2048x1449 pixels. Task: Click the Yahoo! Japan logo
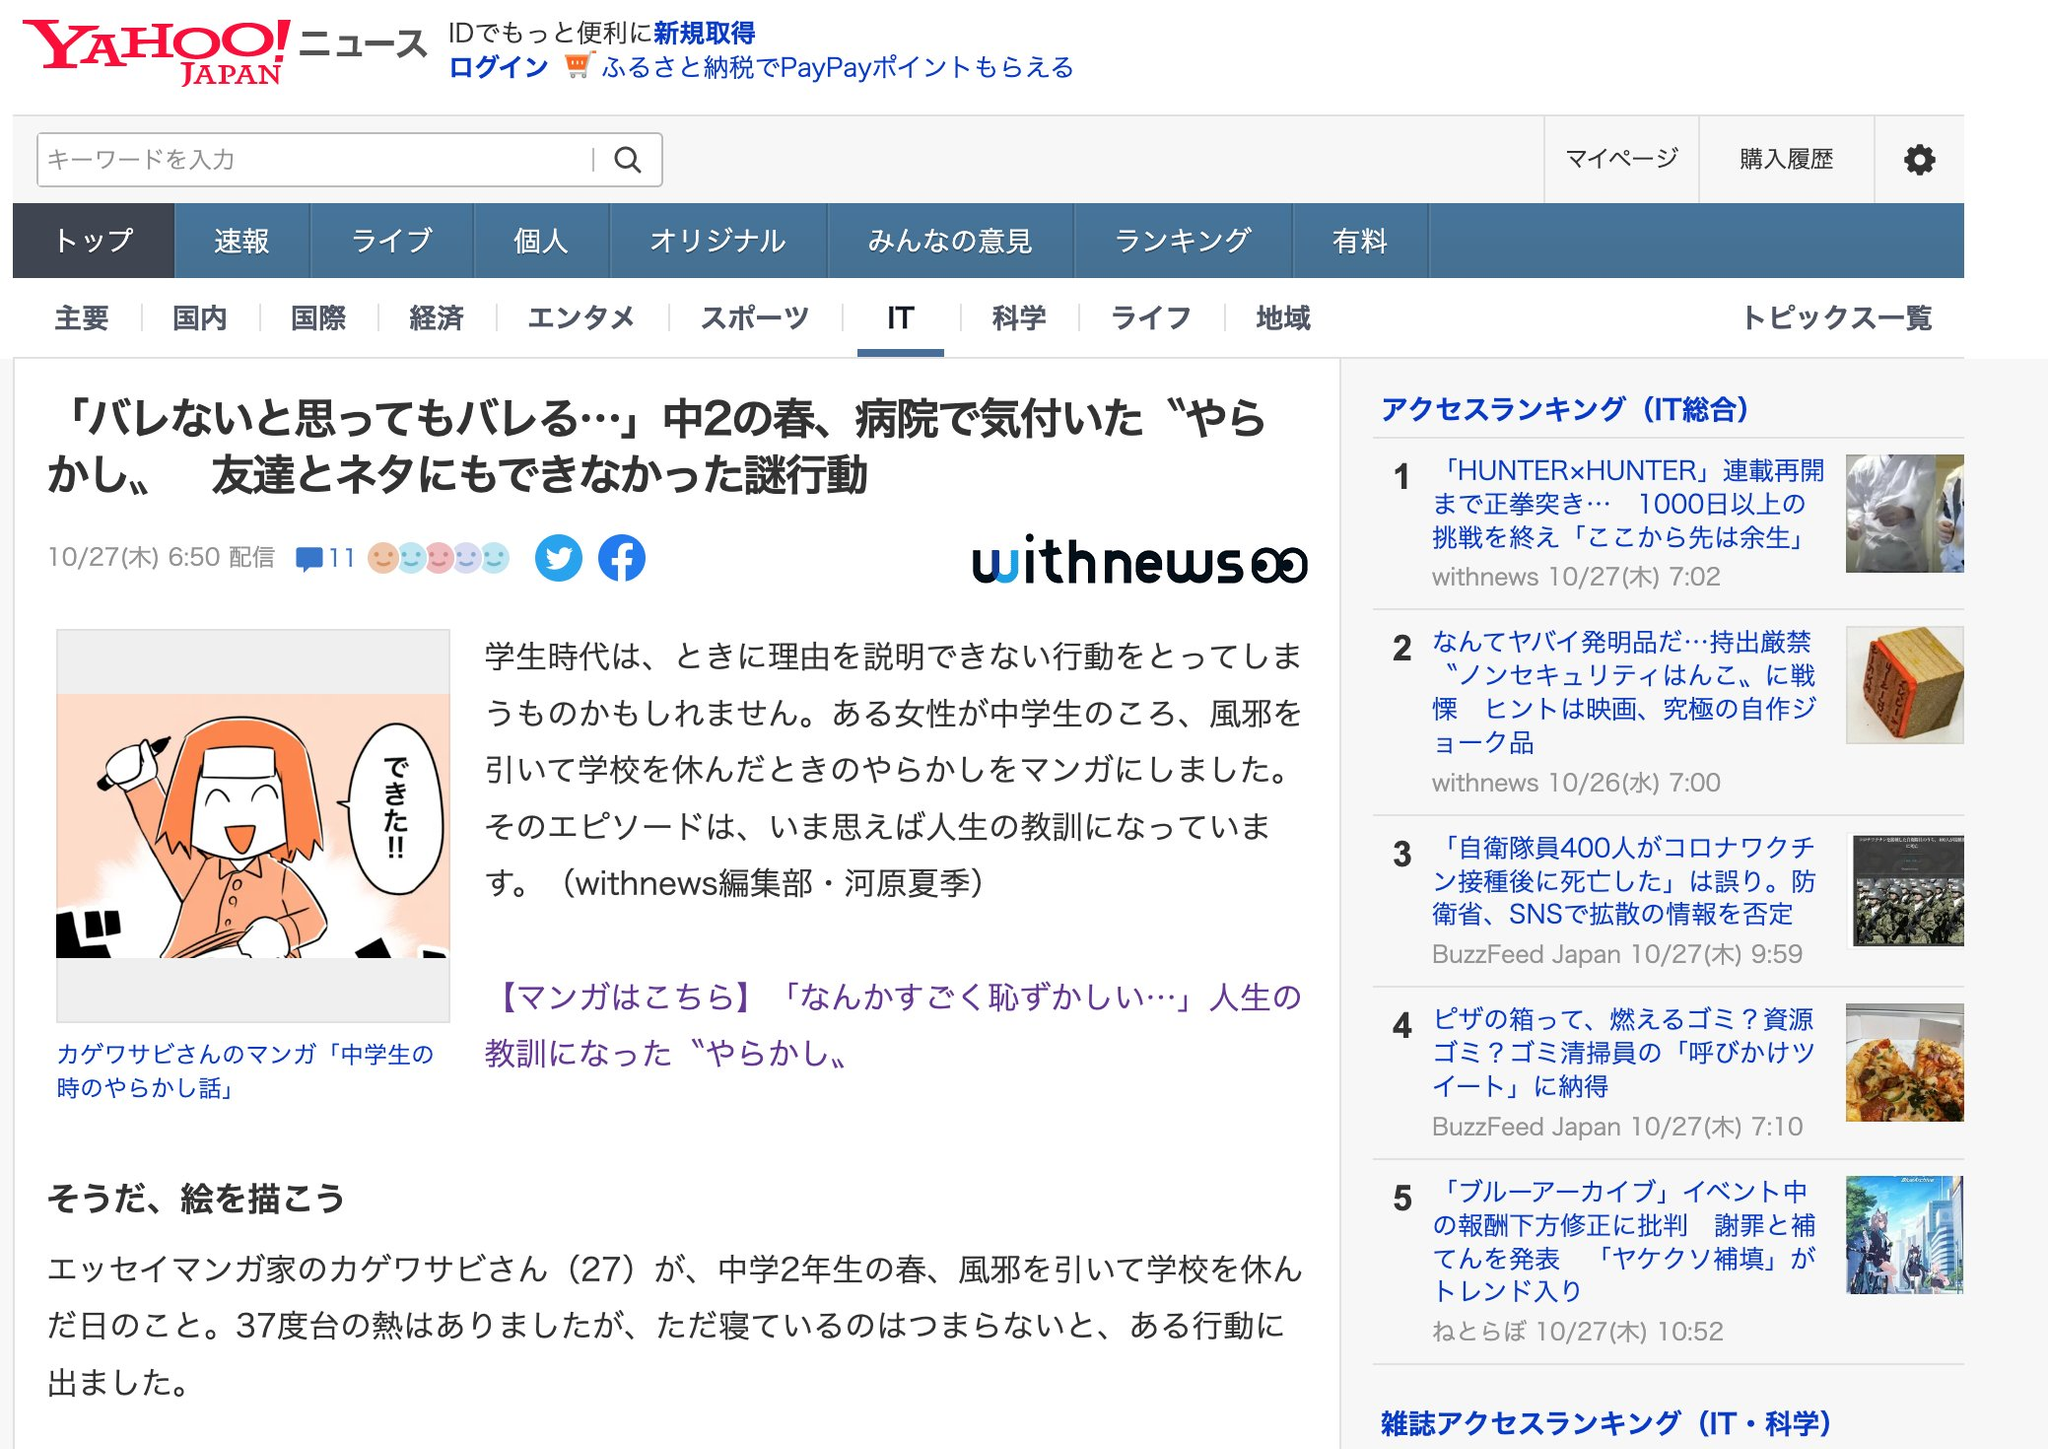(157, 52)
